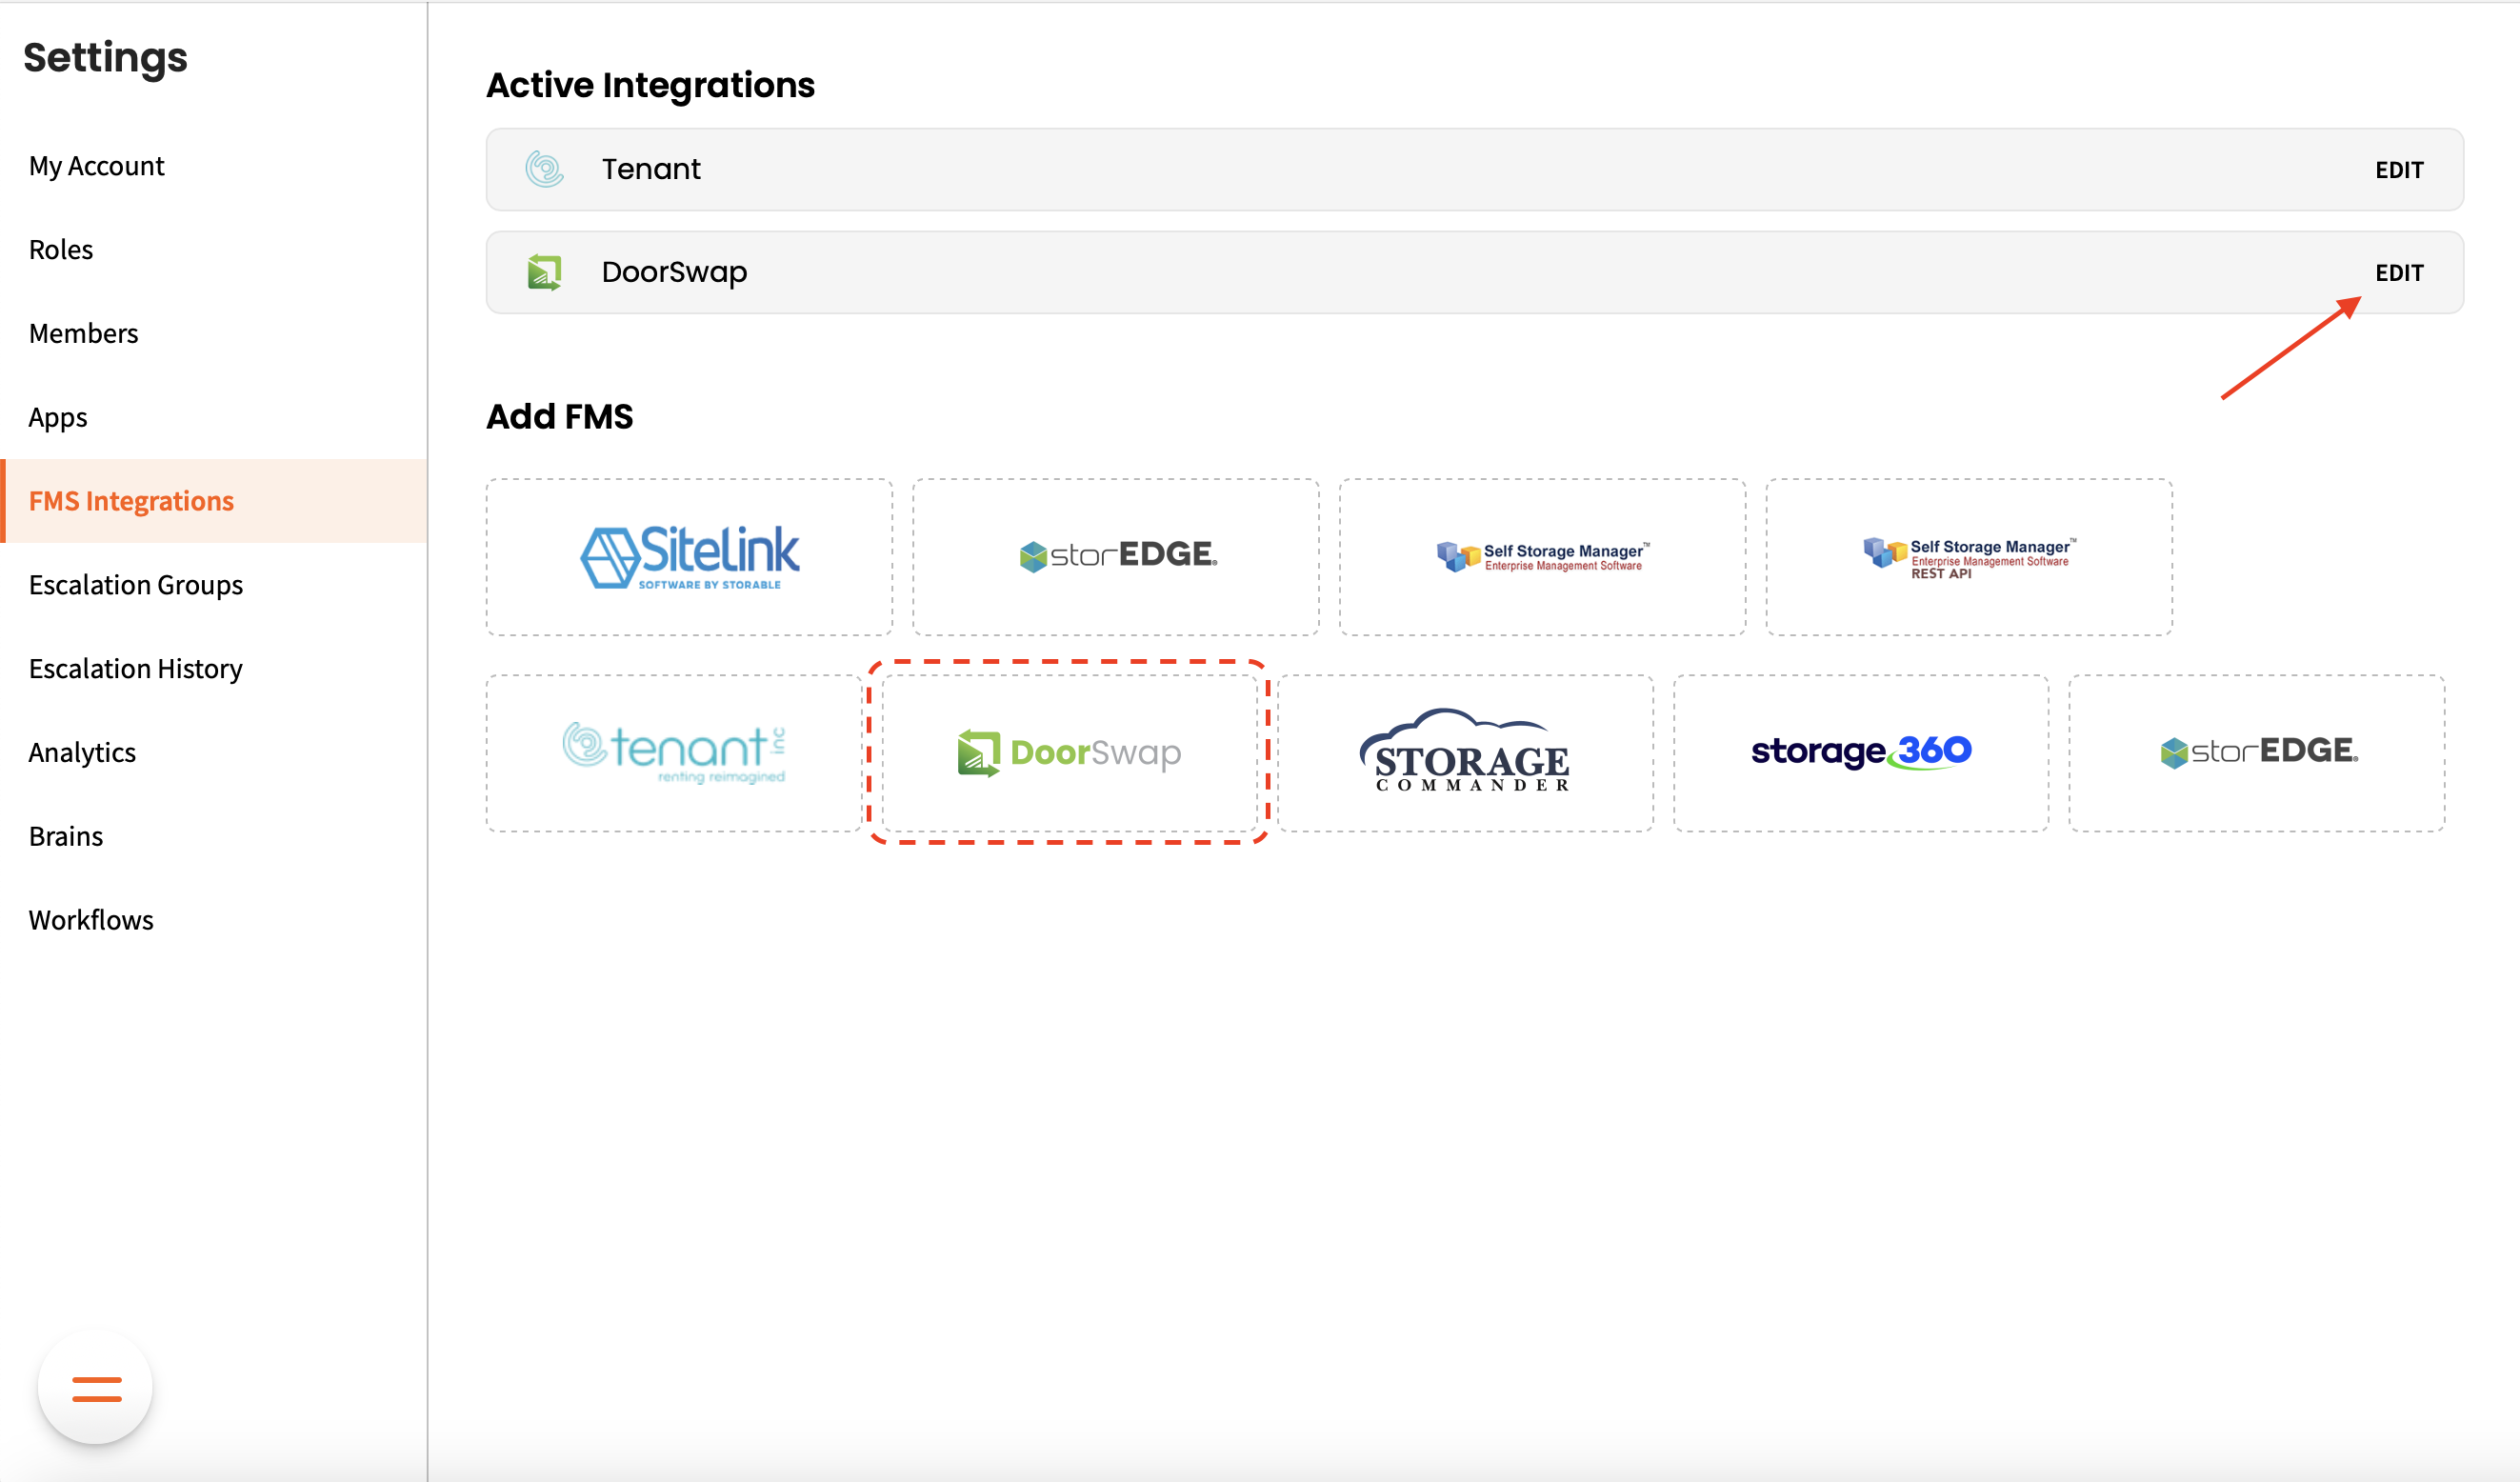Go to Roles settings page
Viewport: 2520px width, 1482px height.
61,250
